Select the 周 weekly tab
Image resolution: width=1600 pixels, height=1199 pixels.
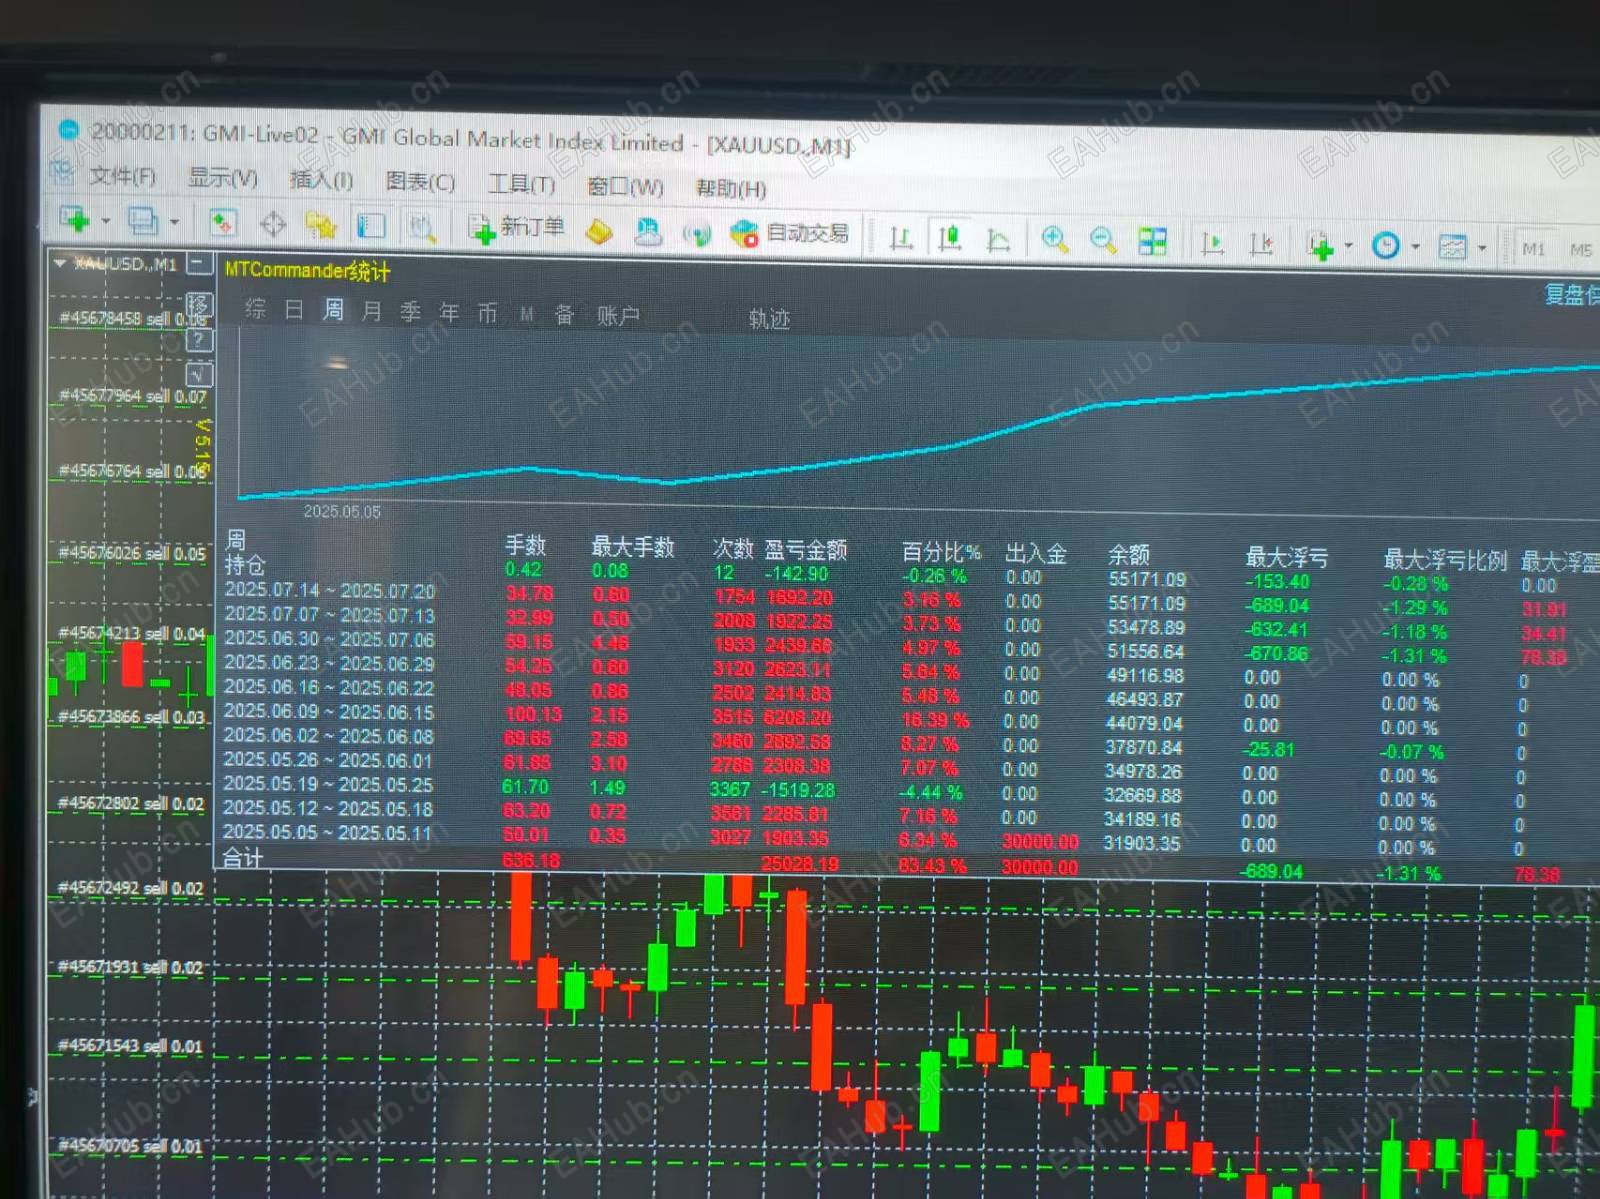click(x=333, y=310)
